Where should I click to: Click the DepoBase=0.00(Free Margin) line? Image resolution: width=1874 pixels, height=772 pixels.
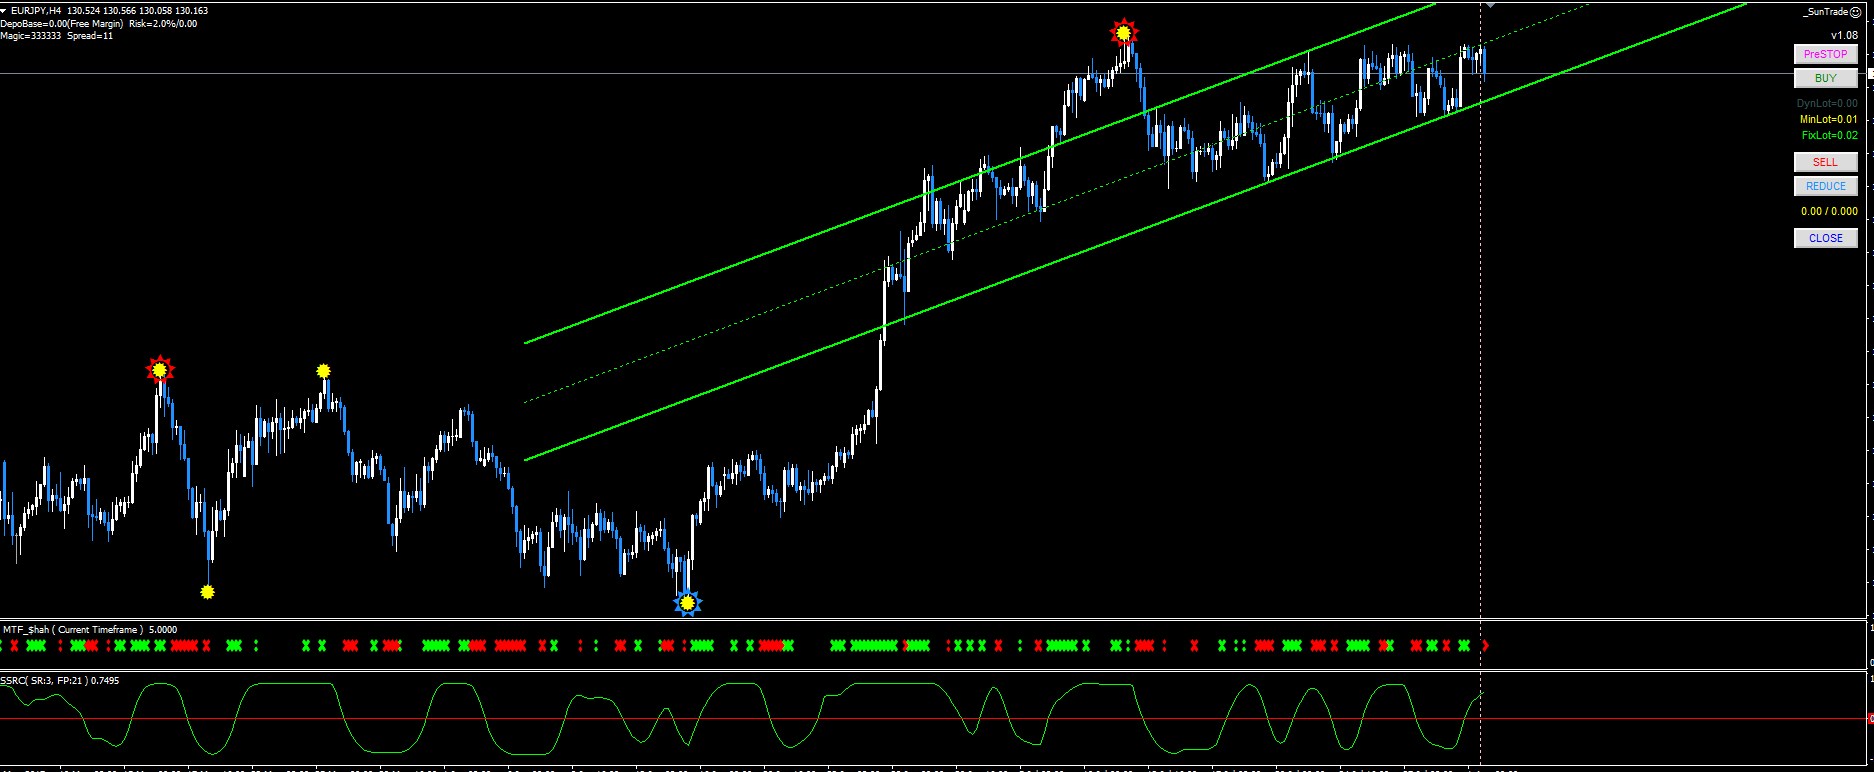[62, 23]
